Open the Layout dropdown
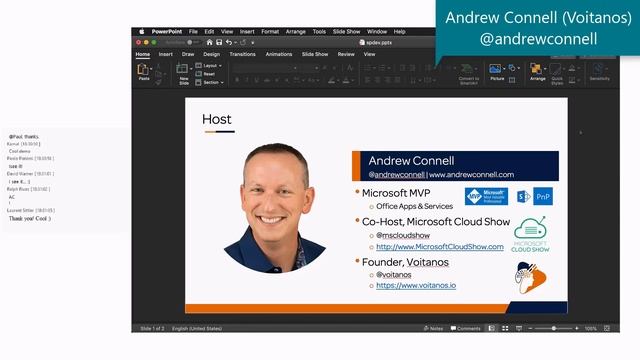Screen dimensions: 640x360 (209, 65)
